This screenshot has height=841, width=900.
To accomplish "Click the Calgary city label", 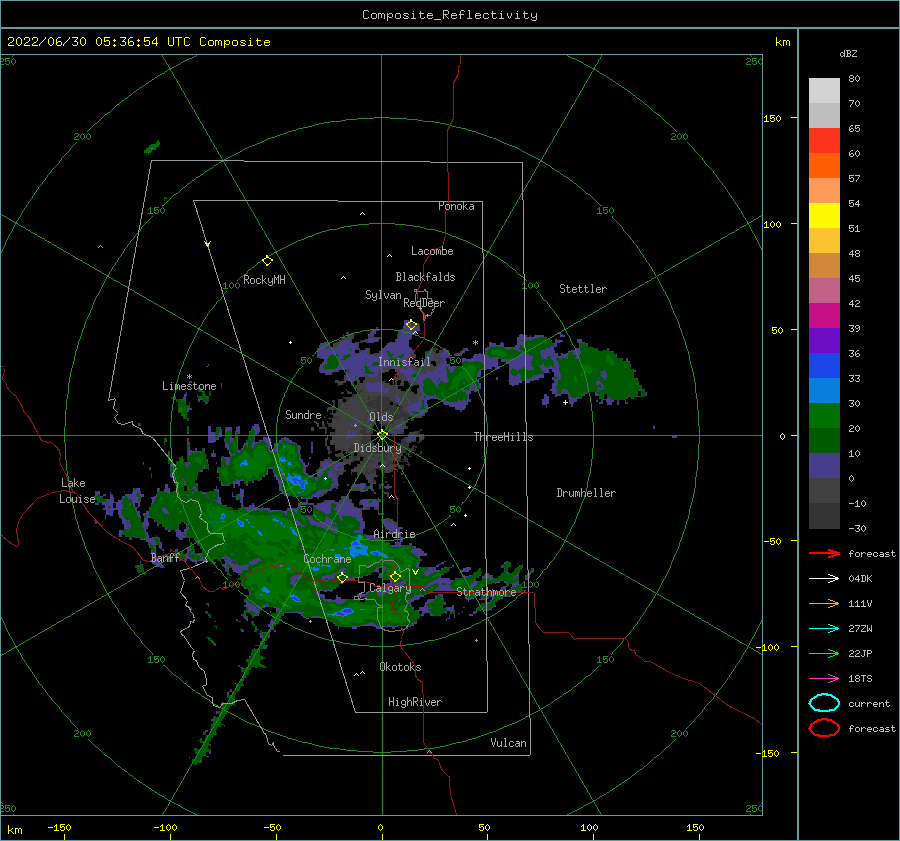I will [390, 588].
